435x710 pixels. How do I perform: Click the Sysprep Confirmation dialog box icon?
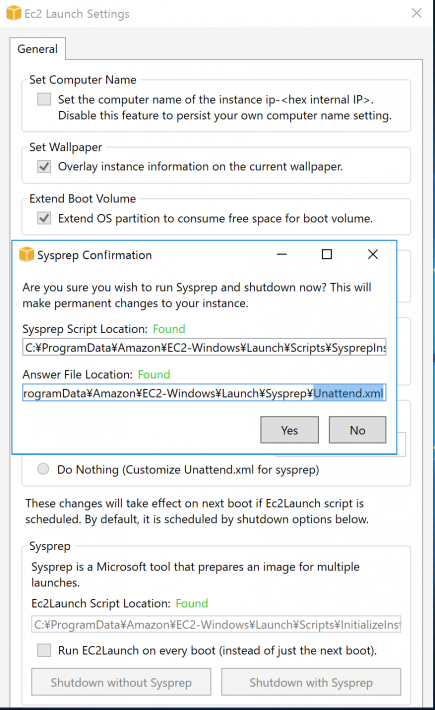pos(27,254)
